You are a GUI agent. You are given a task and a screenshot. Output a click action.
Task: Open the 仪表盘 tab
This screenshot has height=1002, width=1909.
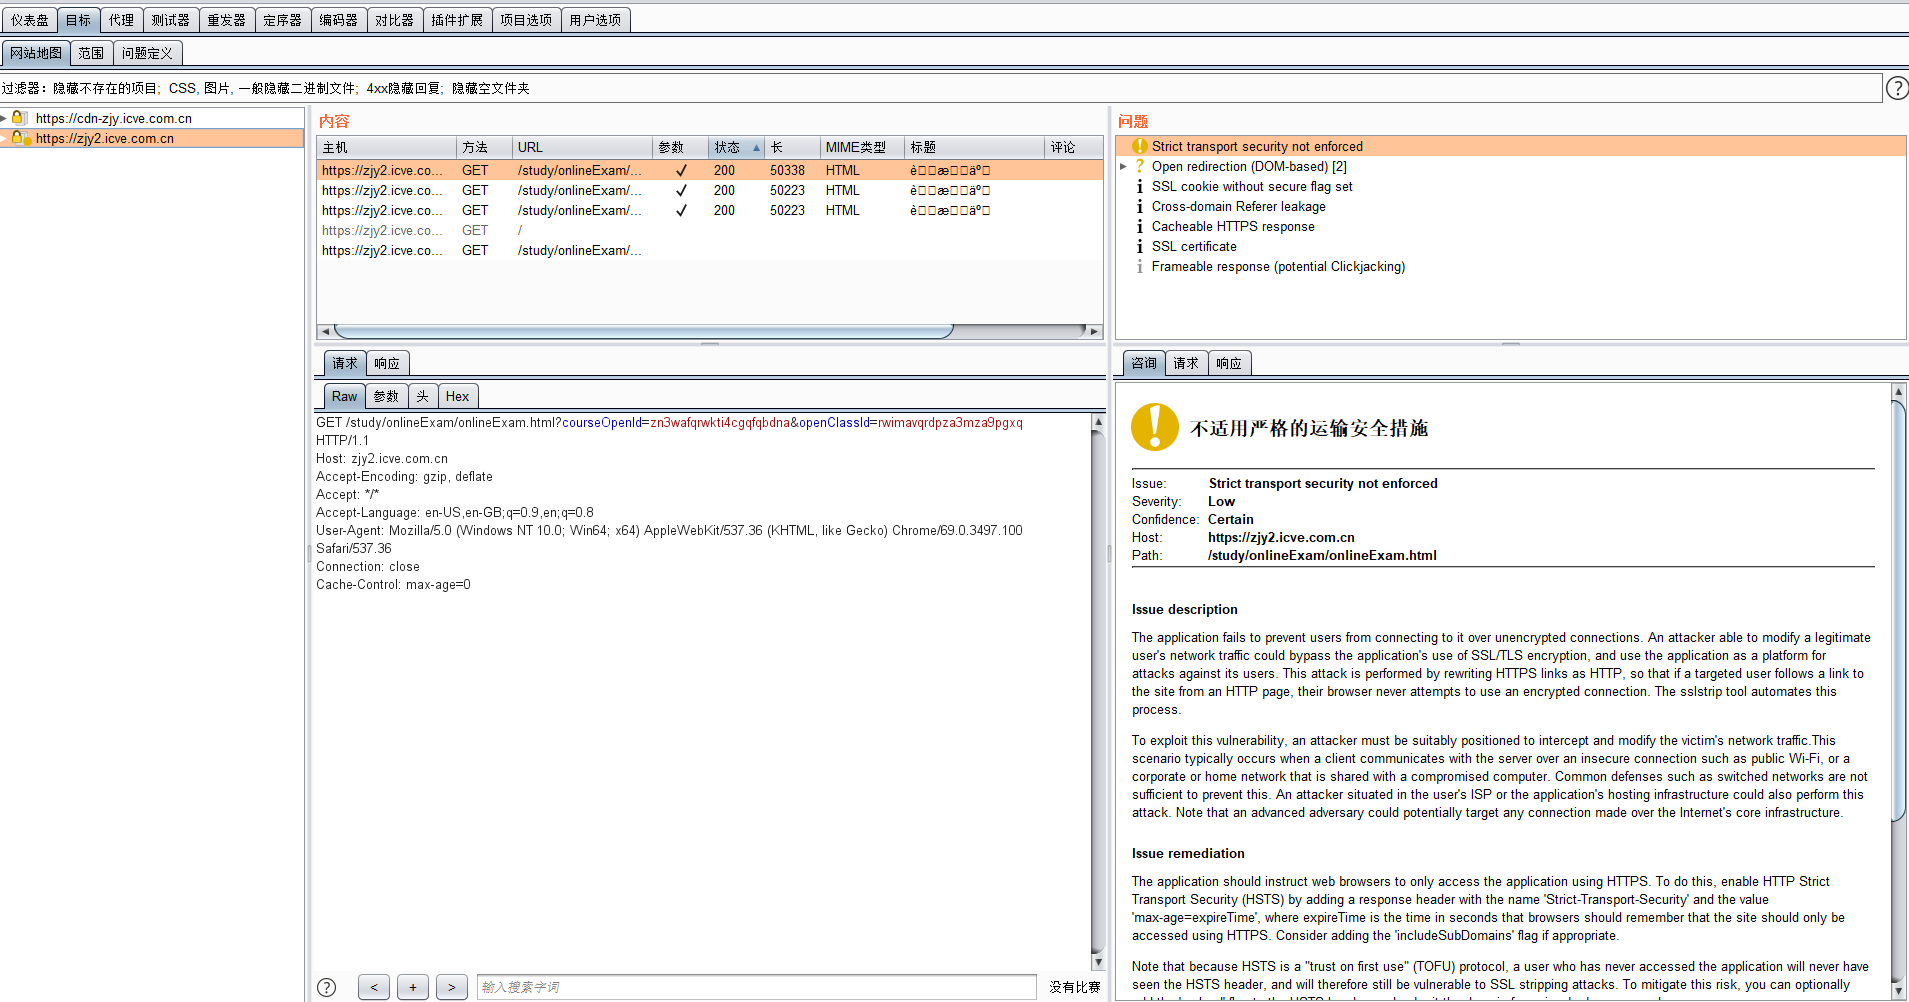[x=30, y=20]
